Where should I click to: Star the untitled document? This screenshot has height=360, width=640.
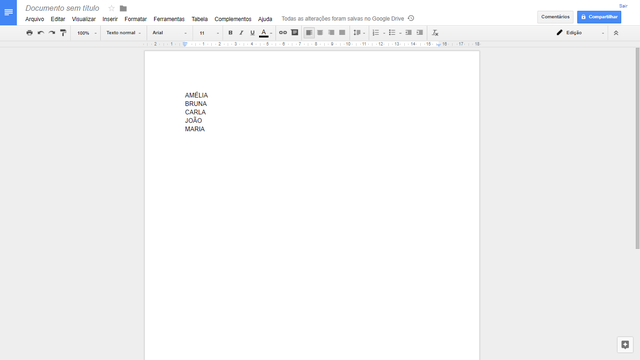point(111,8)
